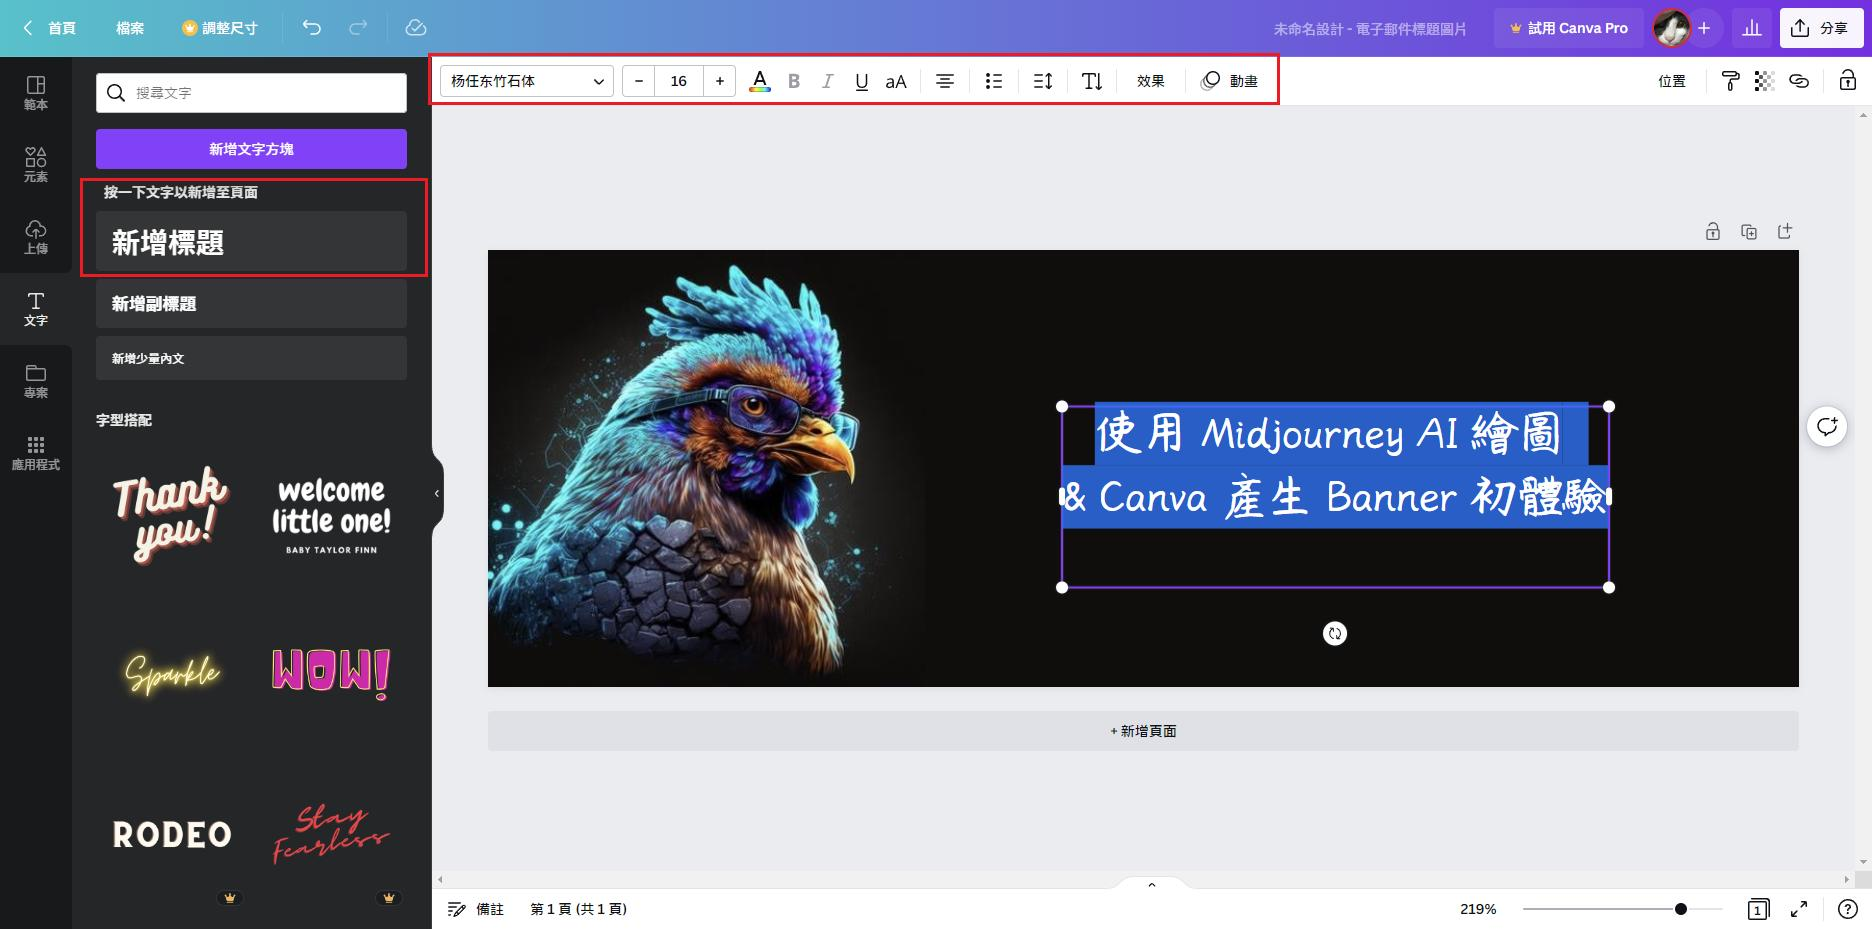
Task: Open the 效果 effects panel
Action: [x=1150, y=81]
